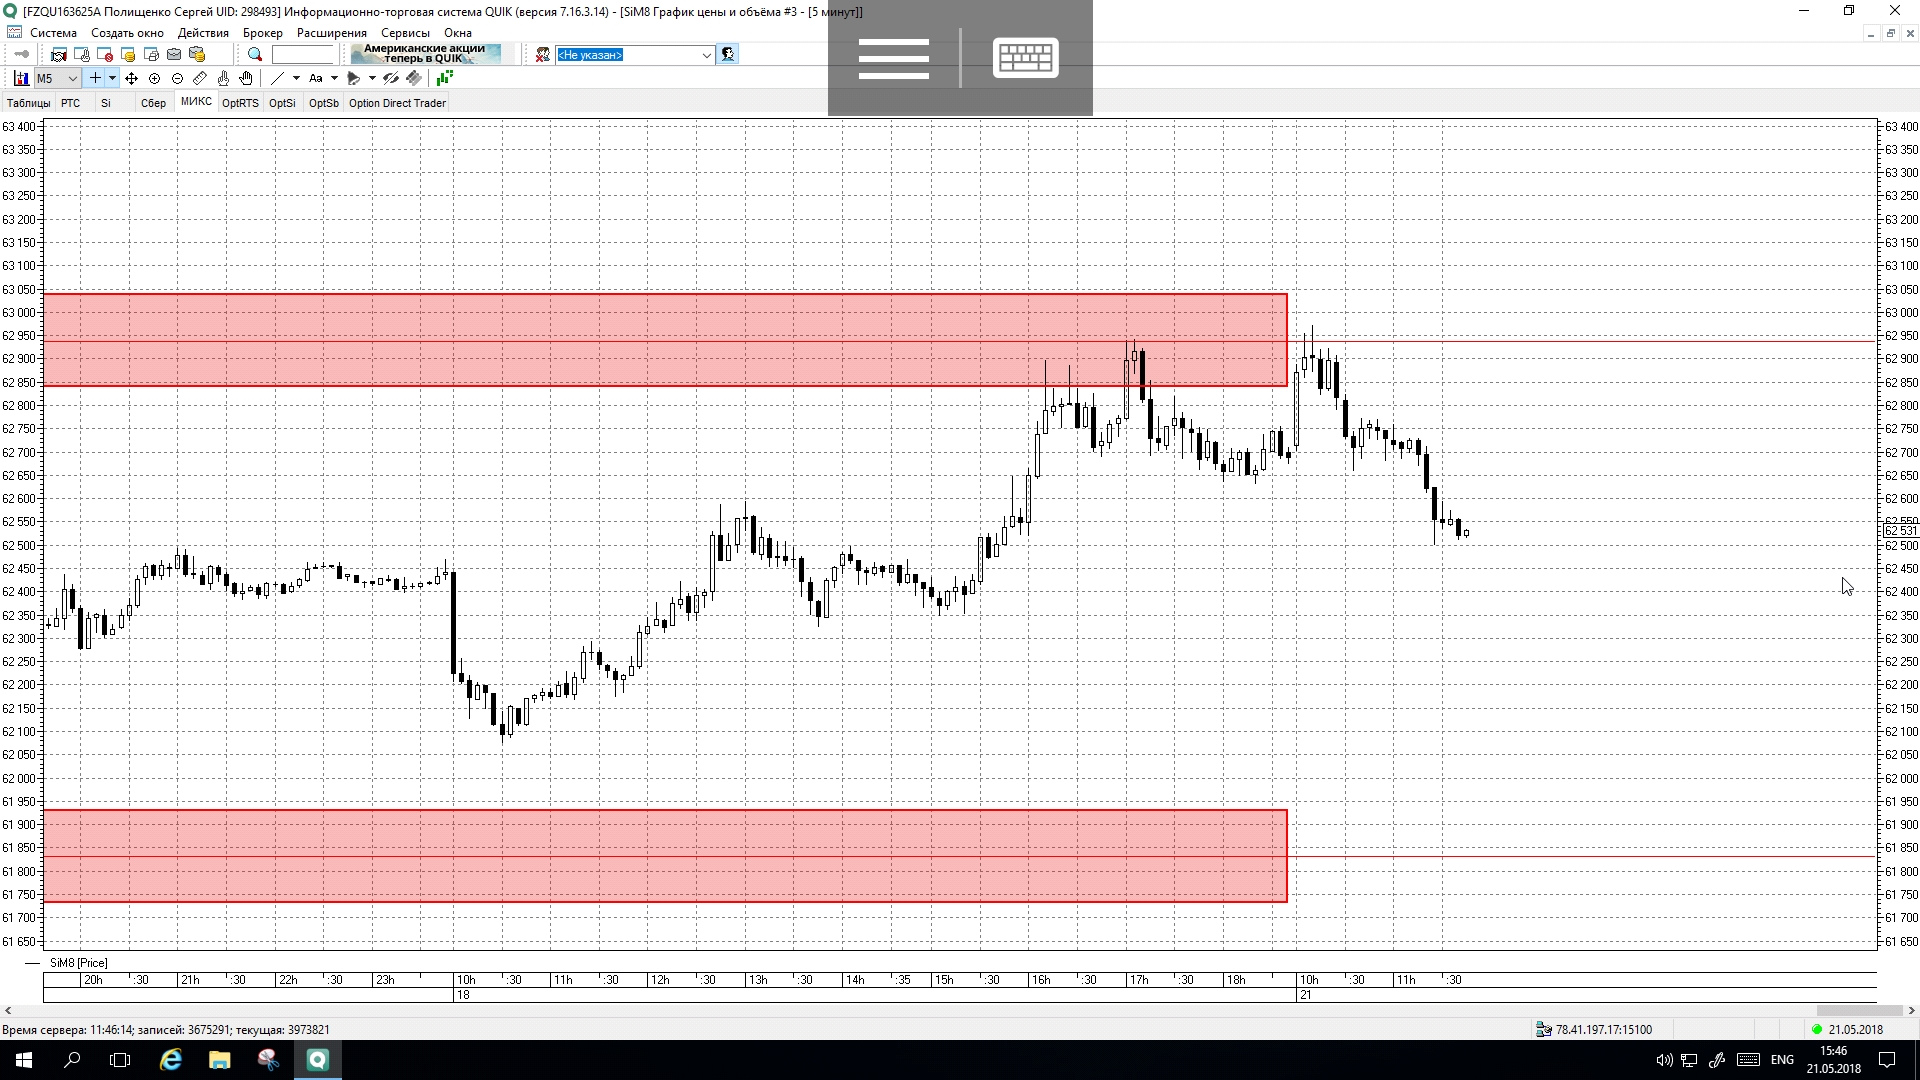Viewport: 1920px width, 1080px height.
Task: Click the toolbar search input field
Action: click(x=303, y=55)
